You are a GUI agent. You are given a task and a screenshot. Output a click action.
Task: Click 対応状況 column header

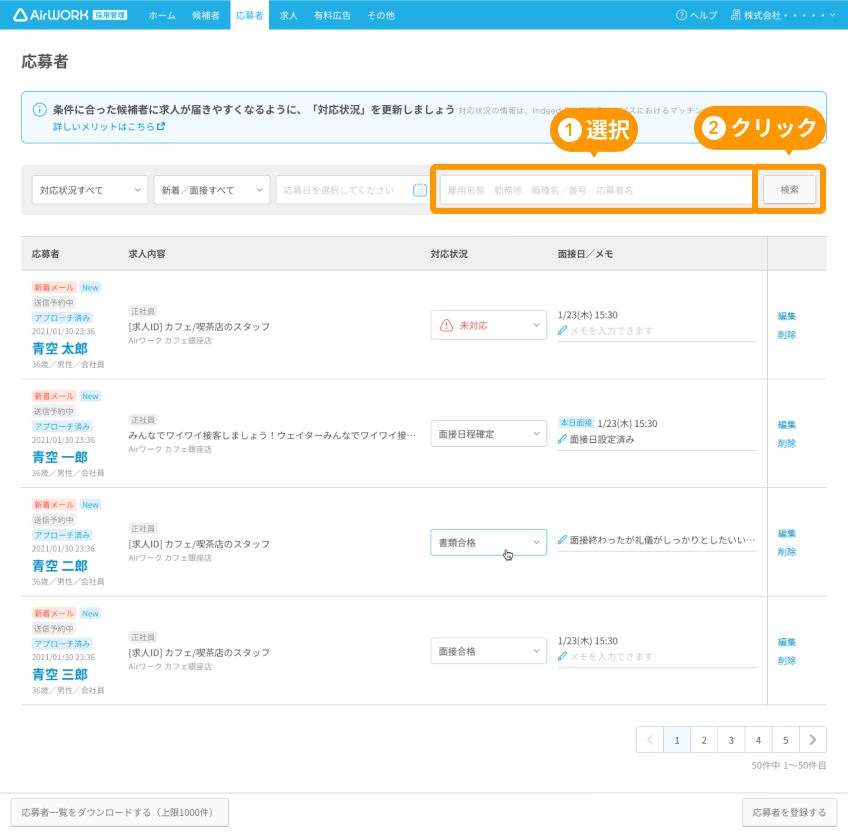coord(449,254)
